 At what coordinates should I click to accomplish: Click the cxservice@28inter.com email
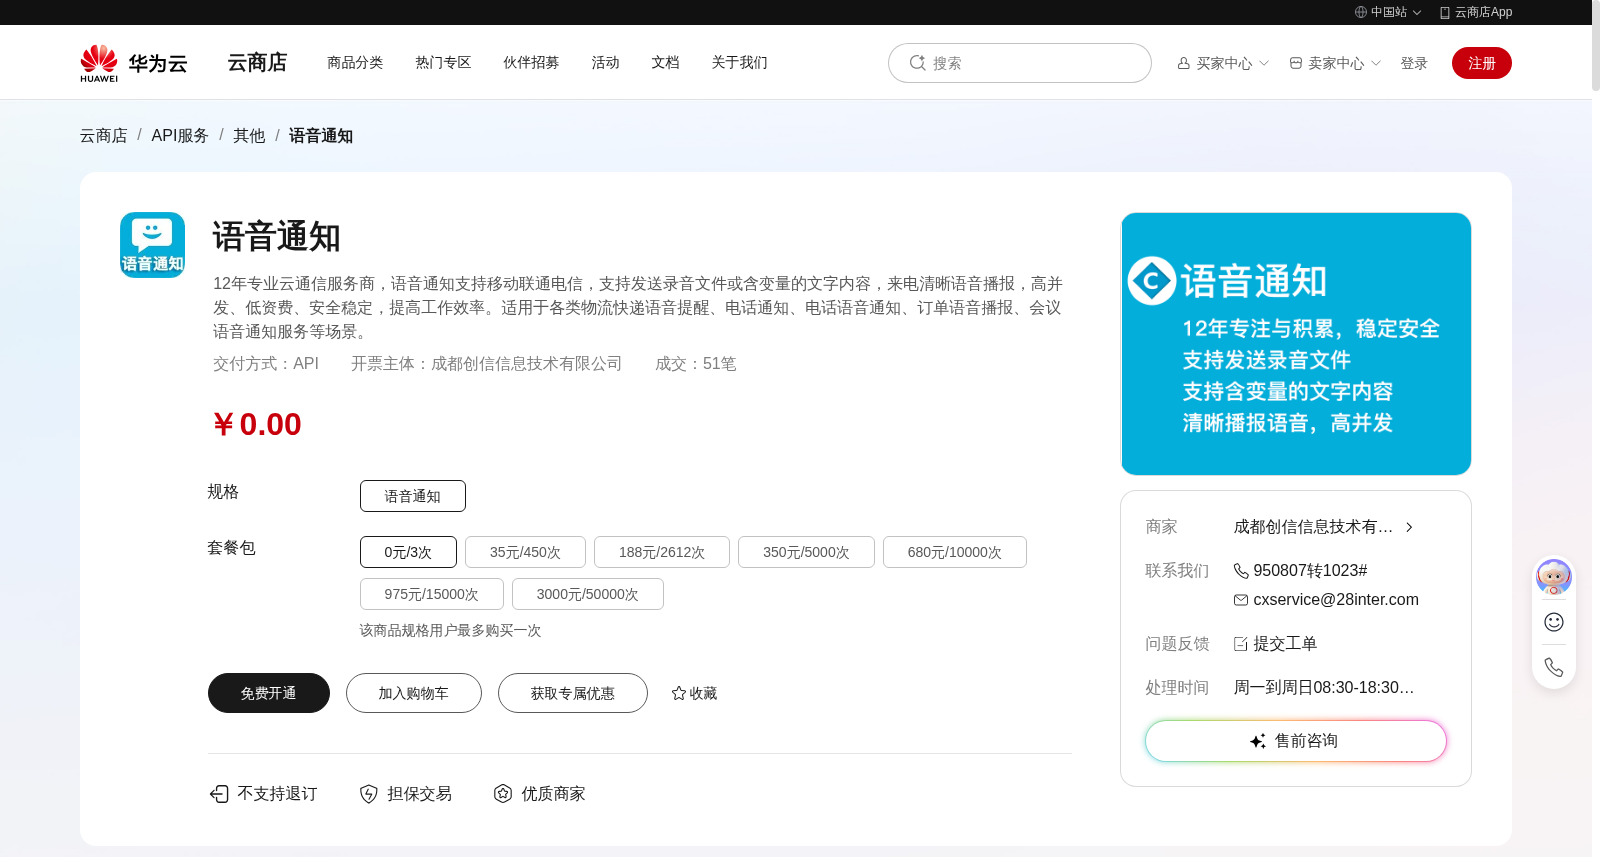pos(1336,600)
